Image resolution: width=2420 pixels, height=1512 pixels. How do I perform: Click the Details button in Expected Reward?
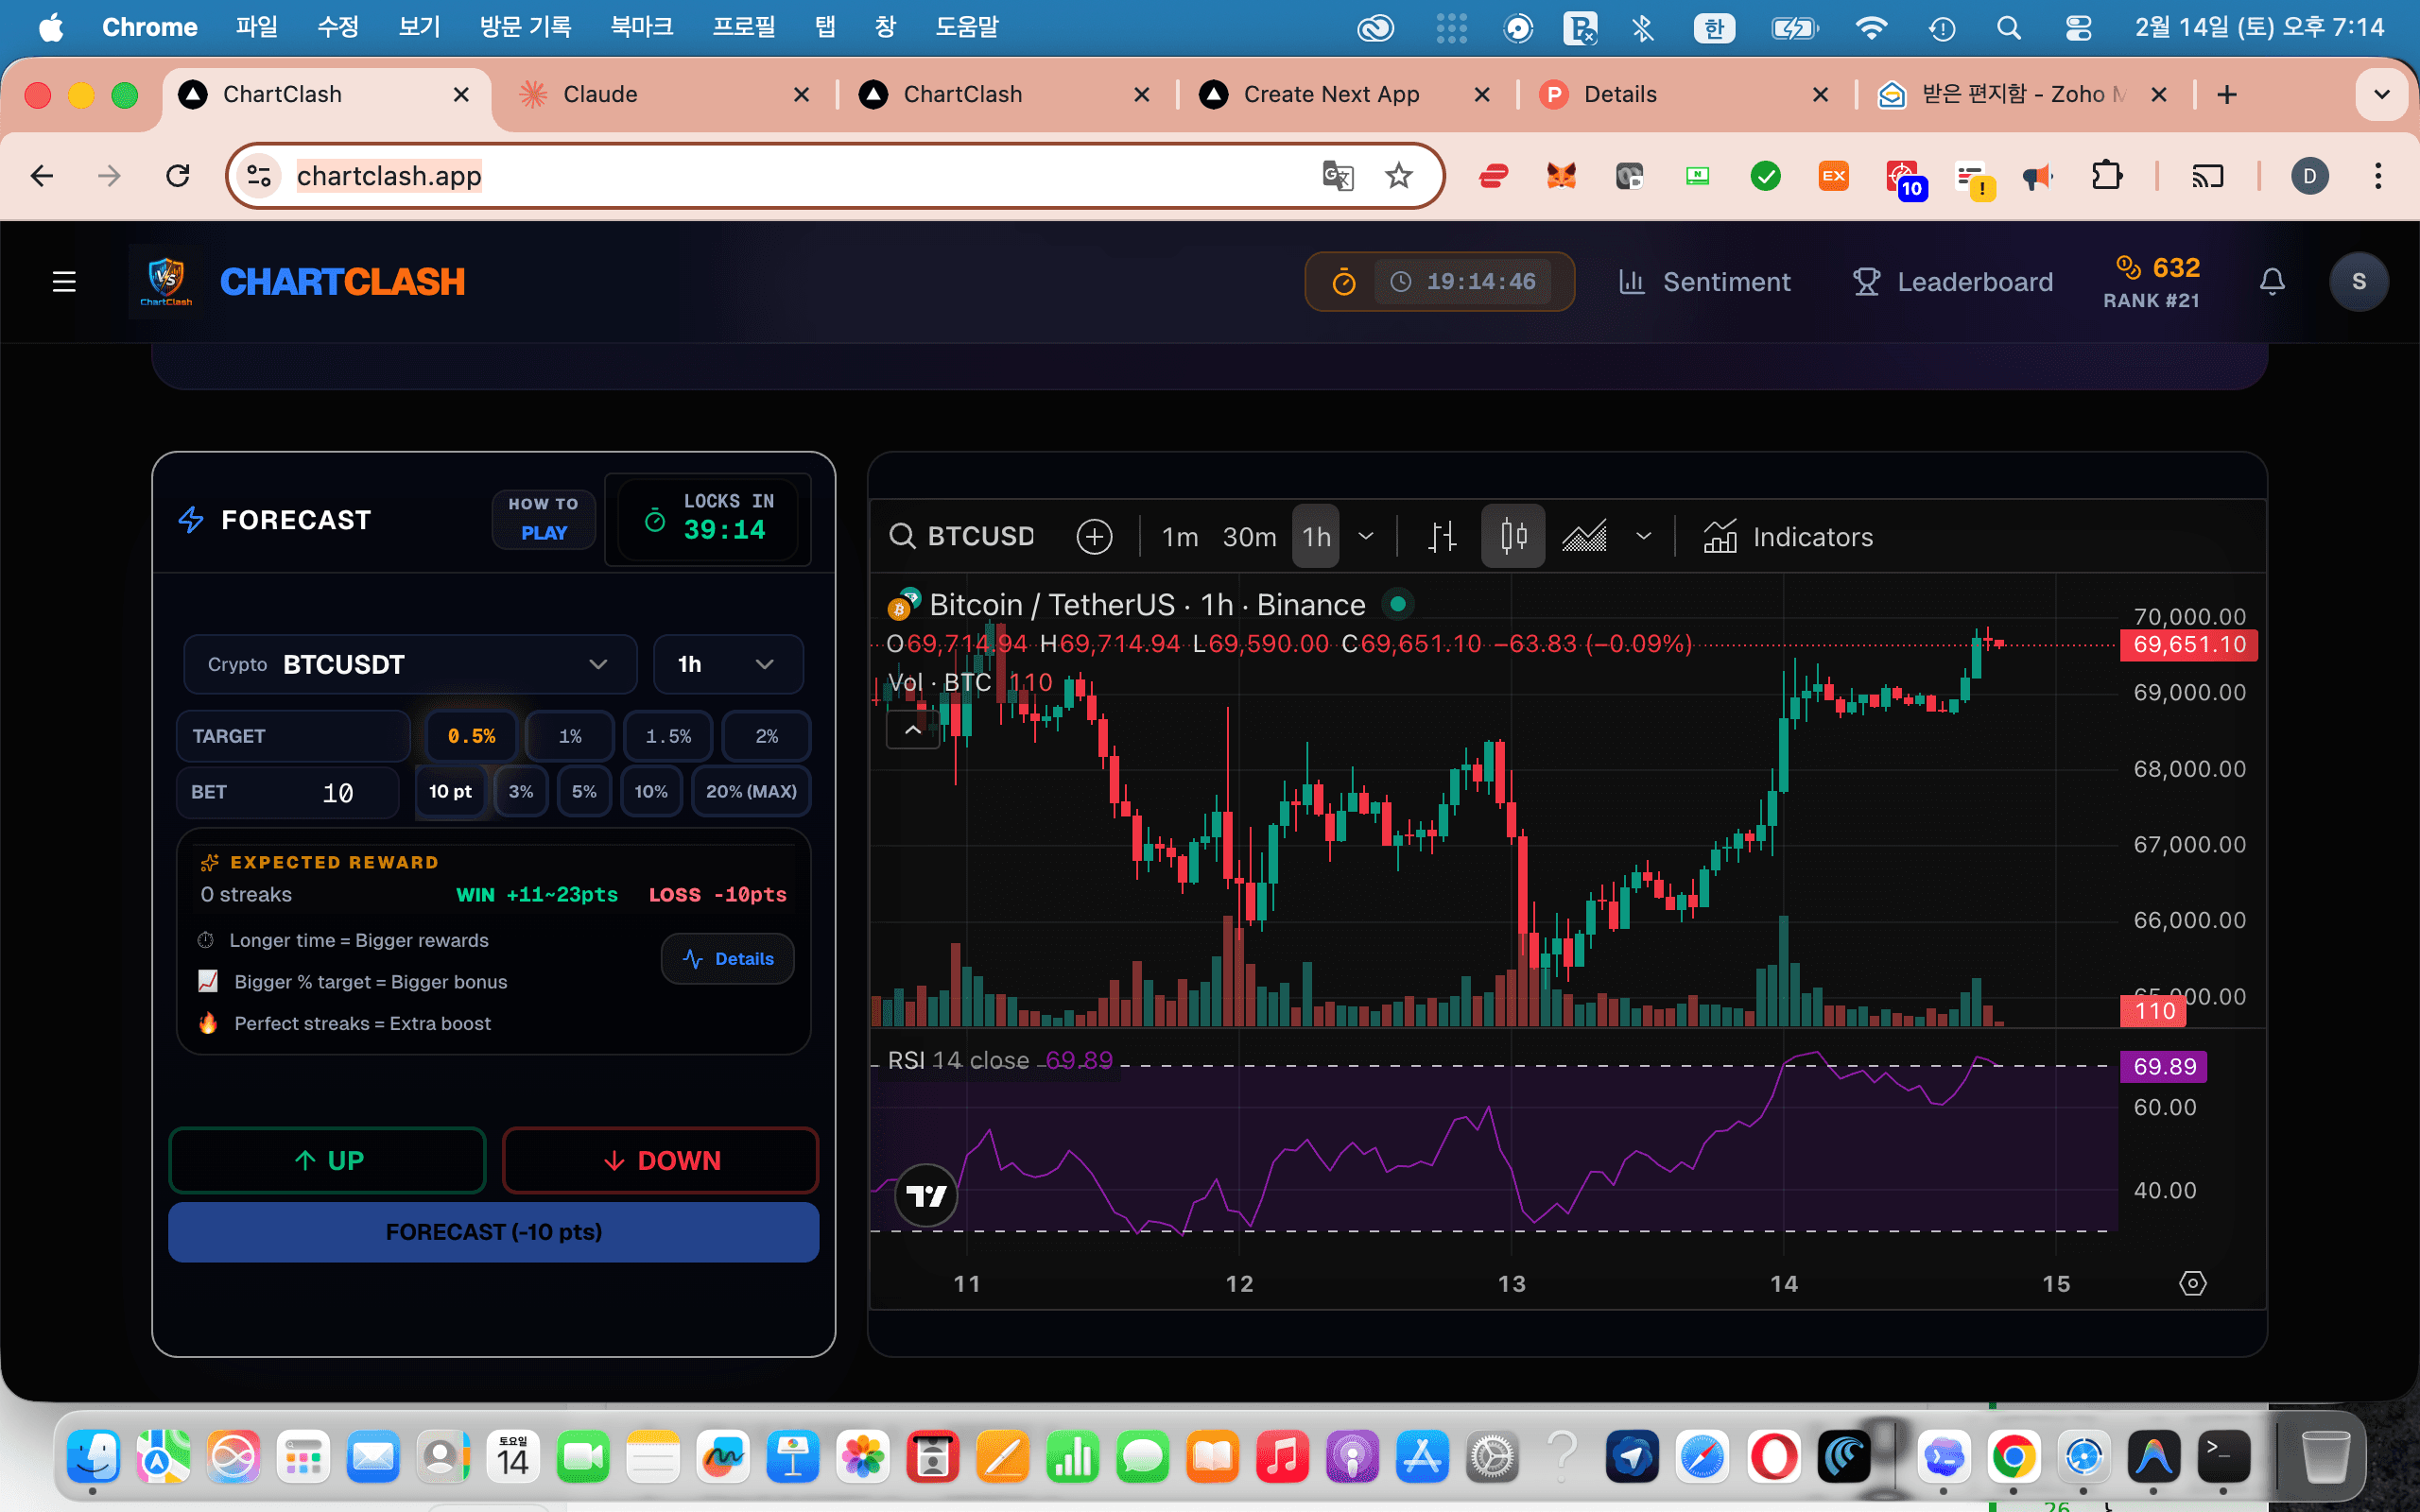click(727, 958)
